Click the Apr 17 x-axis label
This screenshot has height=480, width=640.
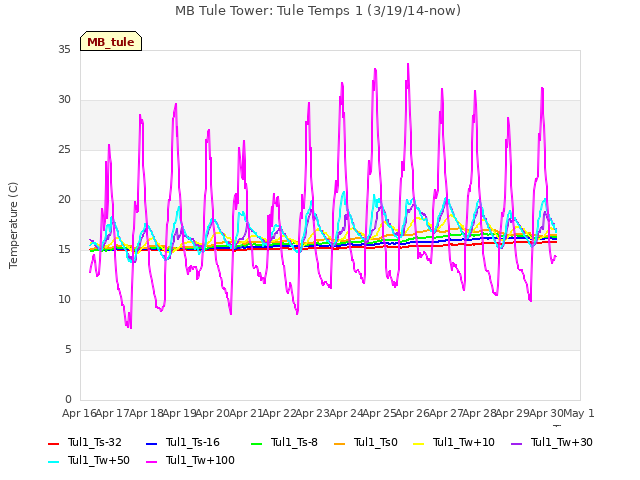(x=113, y=413)
